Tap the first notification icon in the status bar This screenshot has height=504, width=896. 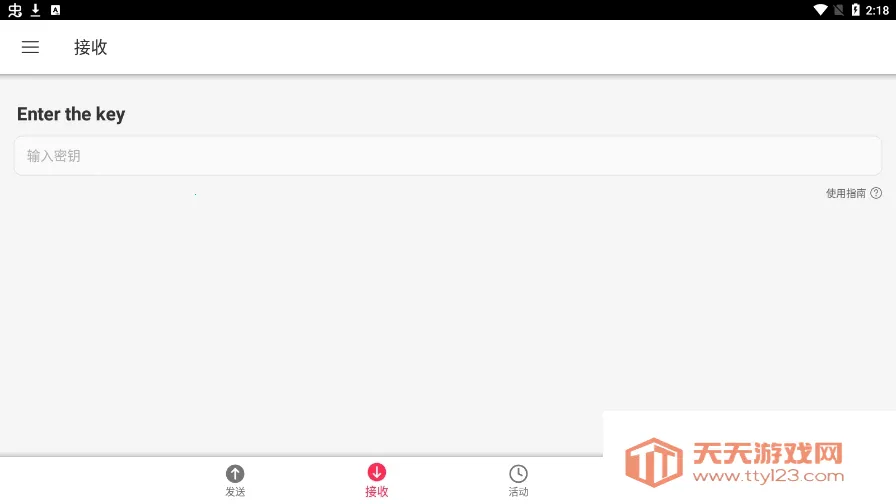15,10
